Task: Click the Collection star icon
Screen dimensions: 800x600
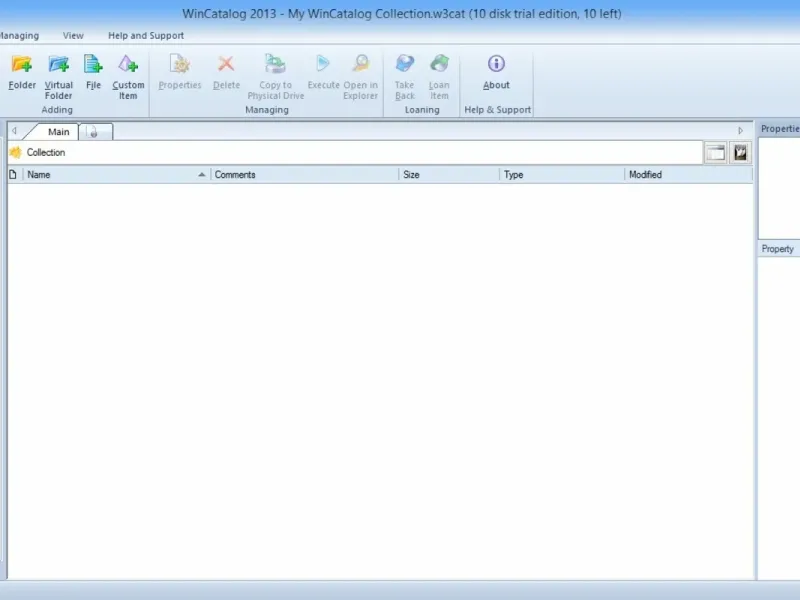Action: pyautogui.click(x=16, y=152)
